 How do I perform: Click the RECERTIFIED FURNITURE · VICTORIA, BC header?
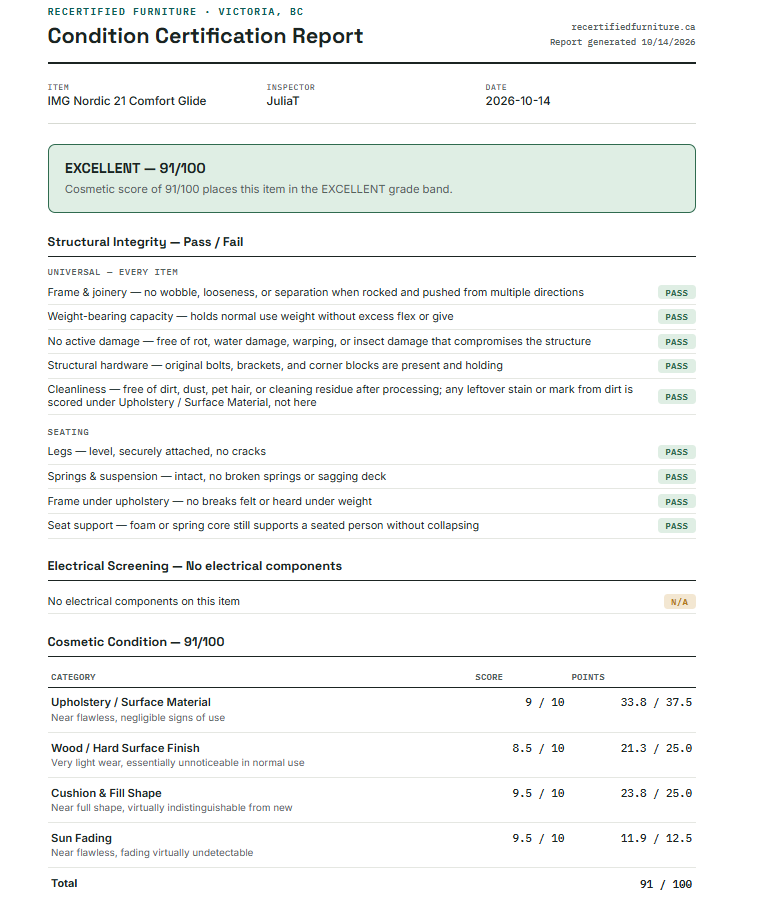pos(175,11)
